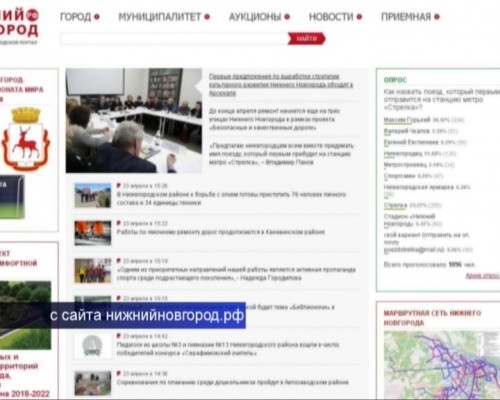Open news about Серафимовский учитель contest winners

[228, 349]
